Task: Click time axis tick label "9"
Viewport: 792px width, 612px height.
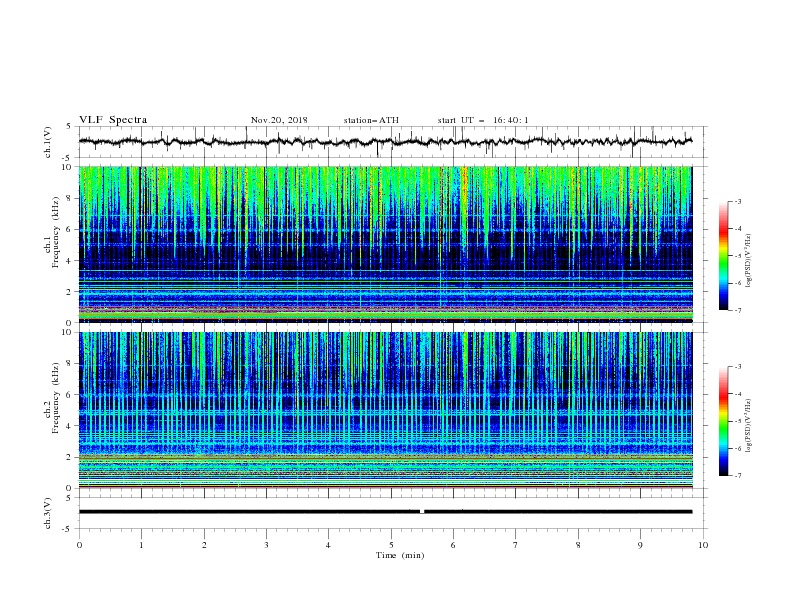Action: click(x=640, y=545)
